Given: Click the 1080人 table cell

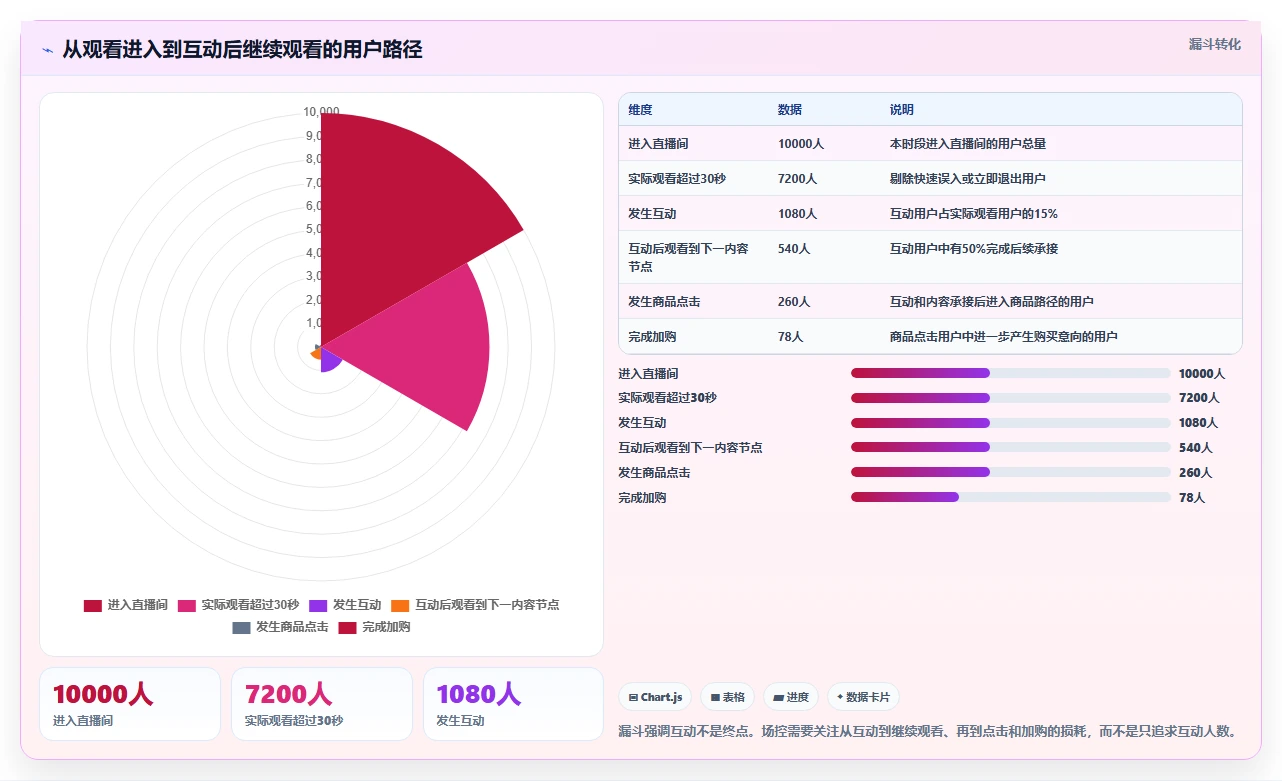Looking at the screenshot, I should 798,214.
